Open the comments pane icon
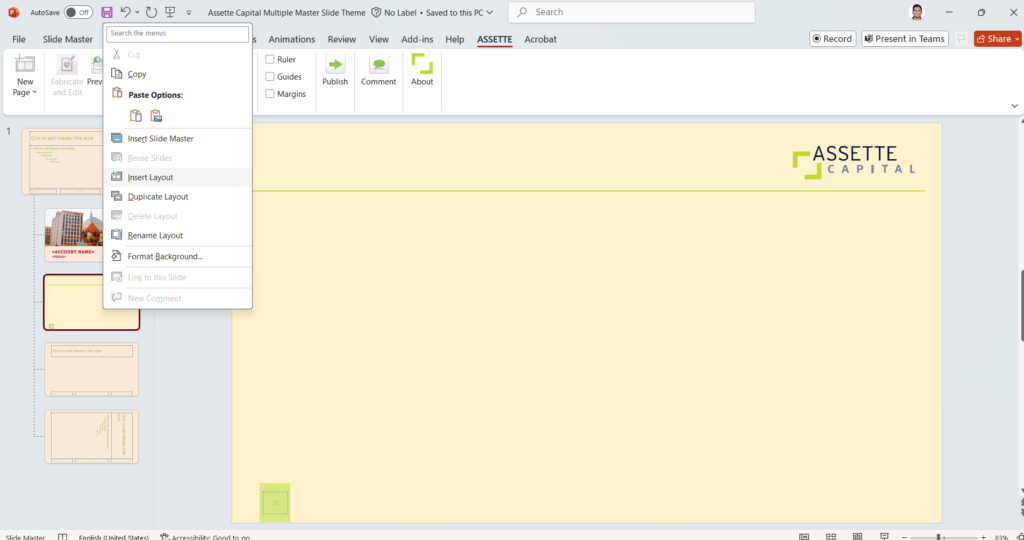 [961, 39]
